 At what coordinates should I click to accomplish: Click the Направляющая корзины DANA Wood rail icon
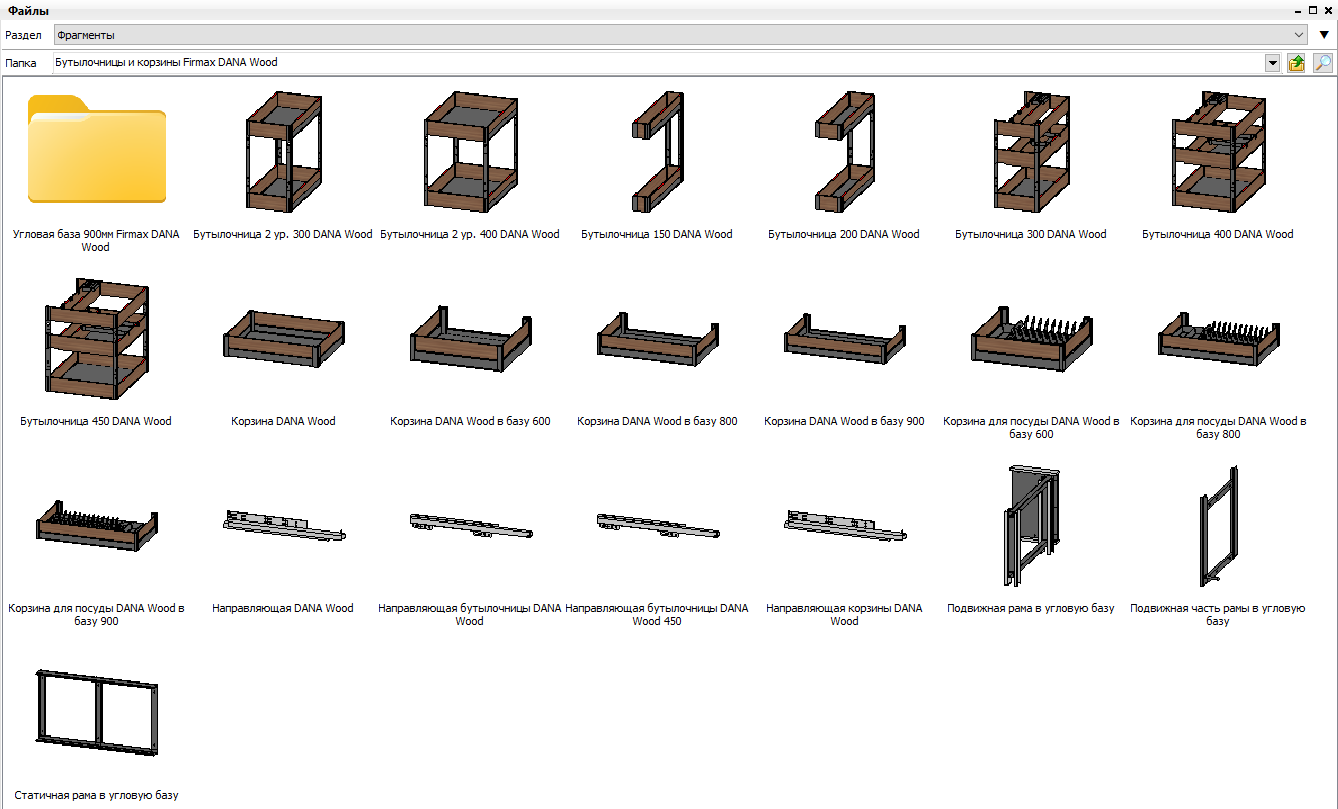[845, 526]
